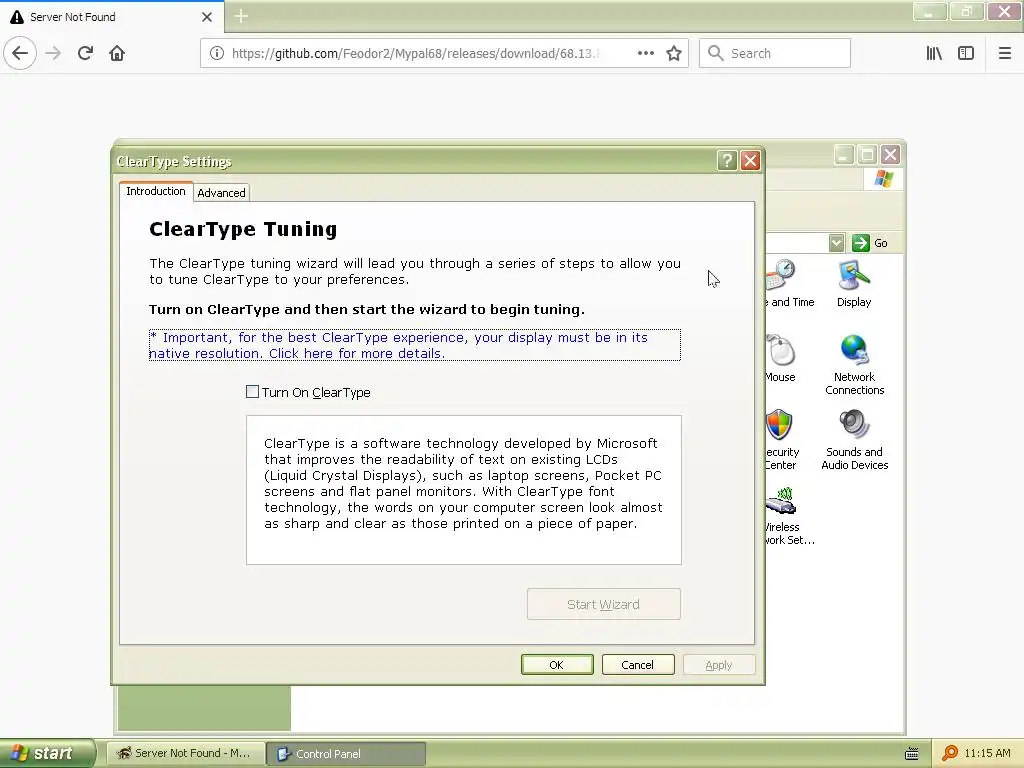Open Wireless Network Setup icon

[790, 515]
